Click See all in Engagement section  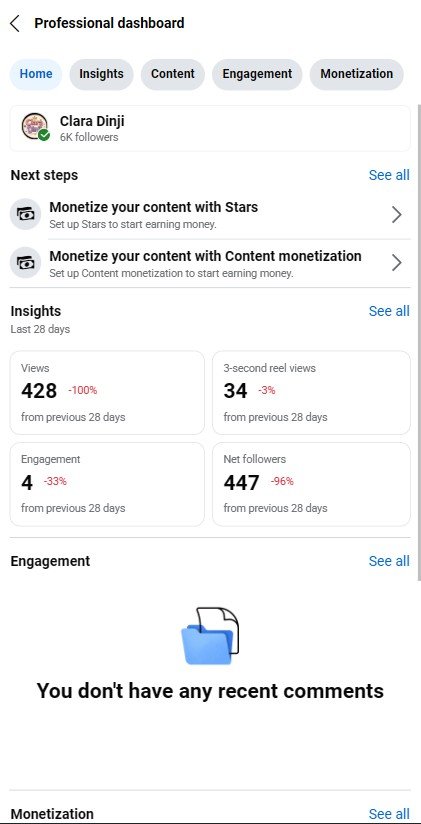coord(389,561)
